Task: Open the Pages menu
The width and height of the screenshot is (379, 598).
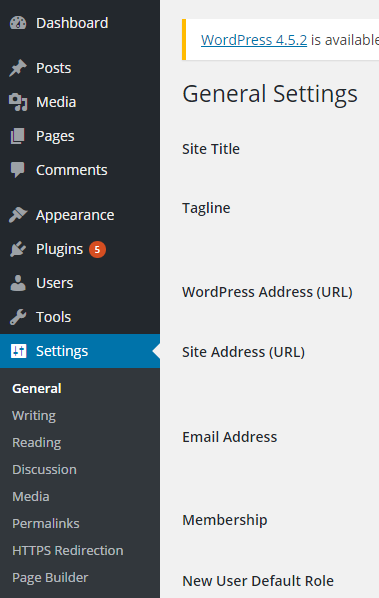Action: pos(55,136)
